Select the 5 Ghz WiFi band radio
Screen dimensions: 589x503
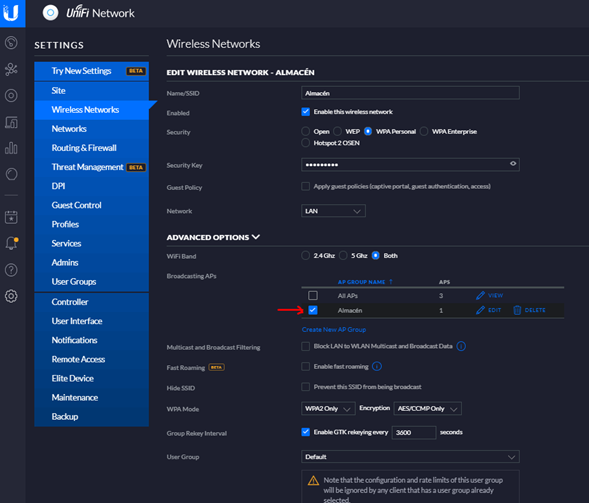[x=343, y=255]
